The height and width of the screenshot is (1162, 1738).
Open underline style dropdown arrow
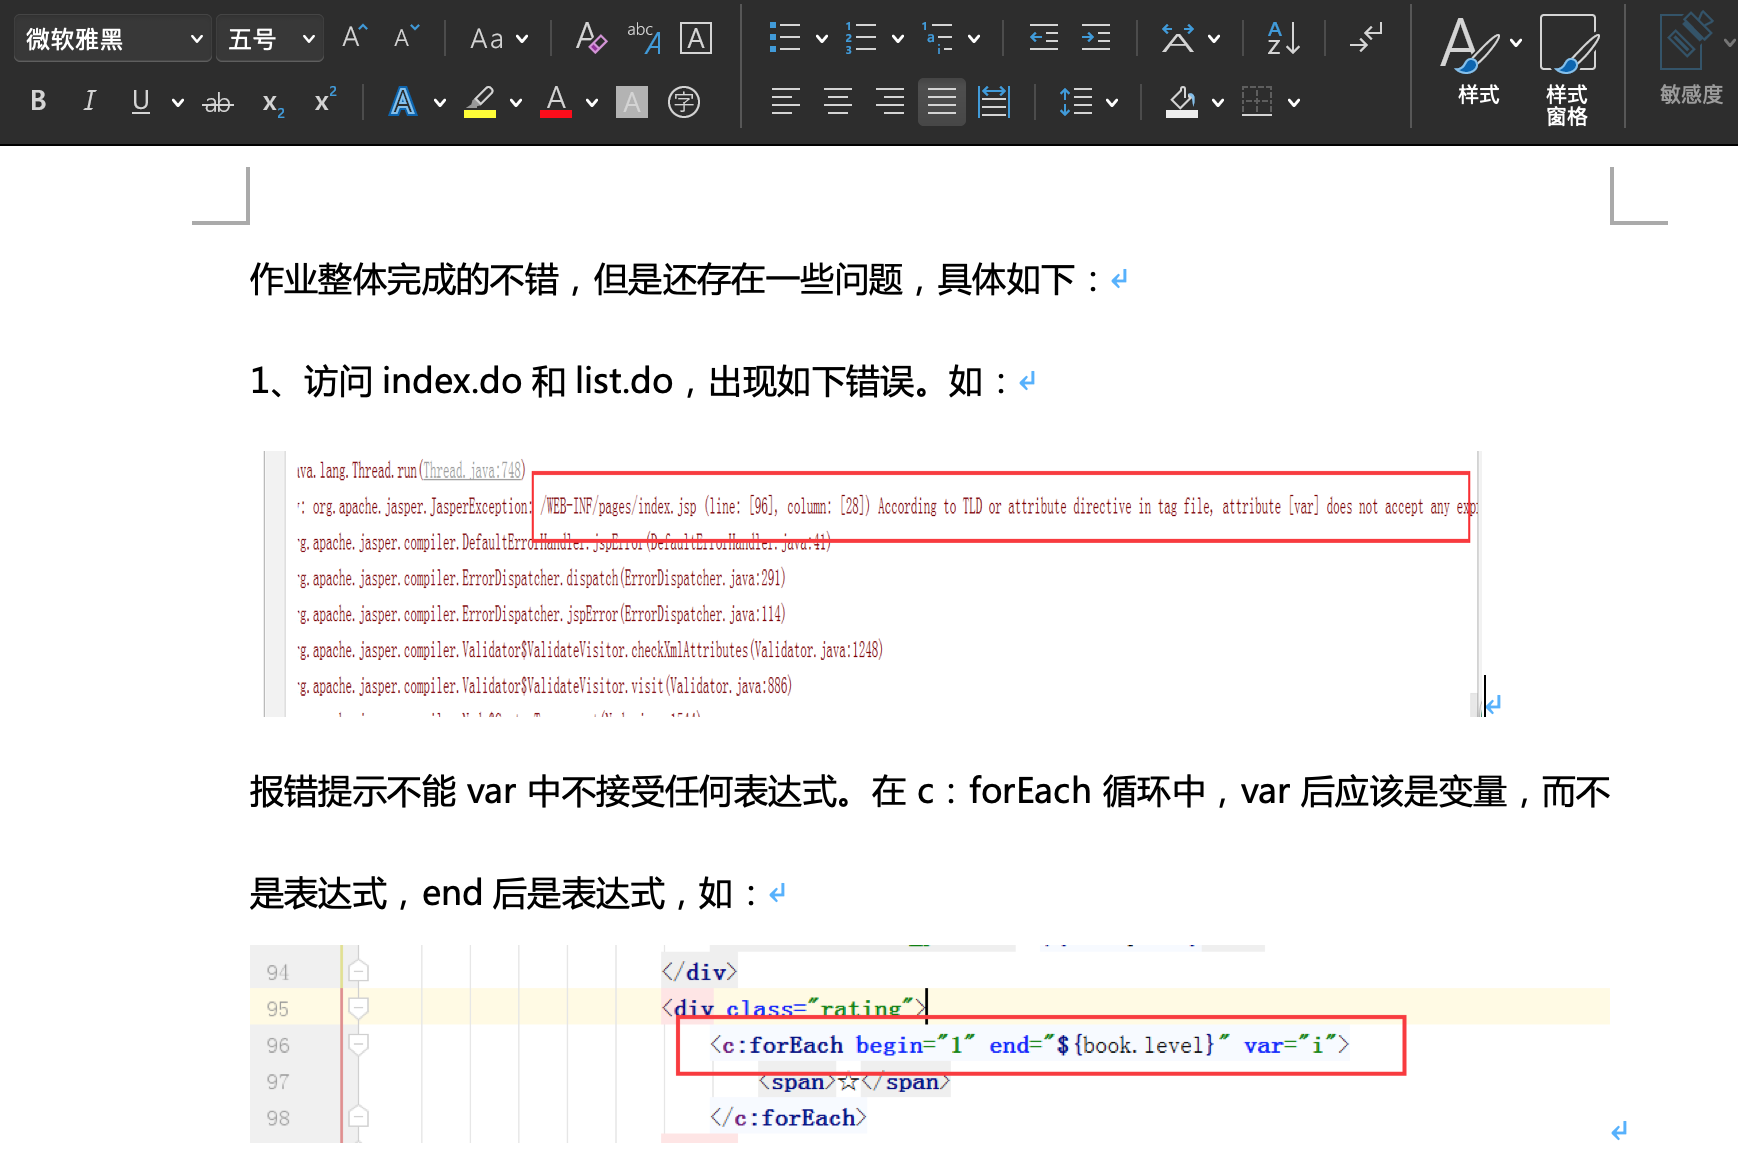(178, 102)
